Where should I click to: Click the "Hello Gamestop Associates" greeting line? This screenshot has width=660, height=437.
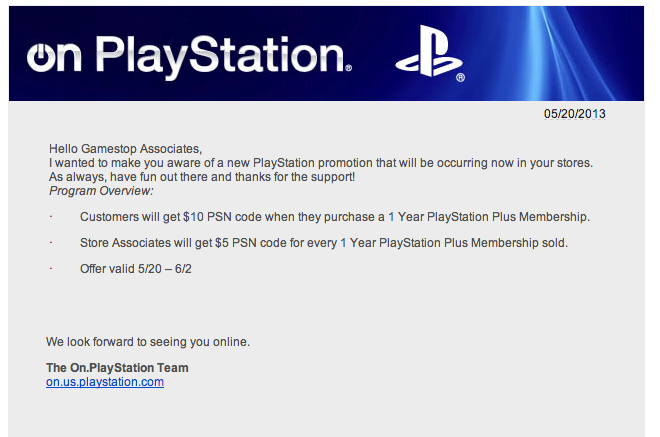pyautogui.click(x=125, y=149)
